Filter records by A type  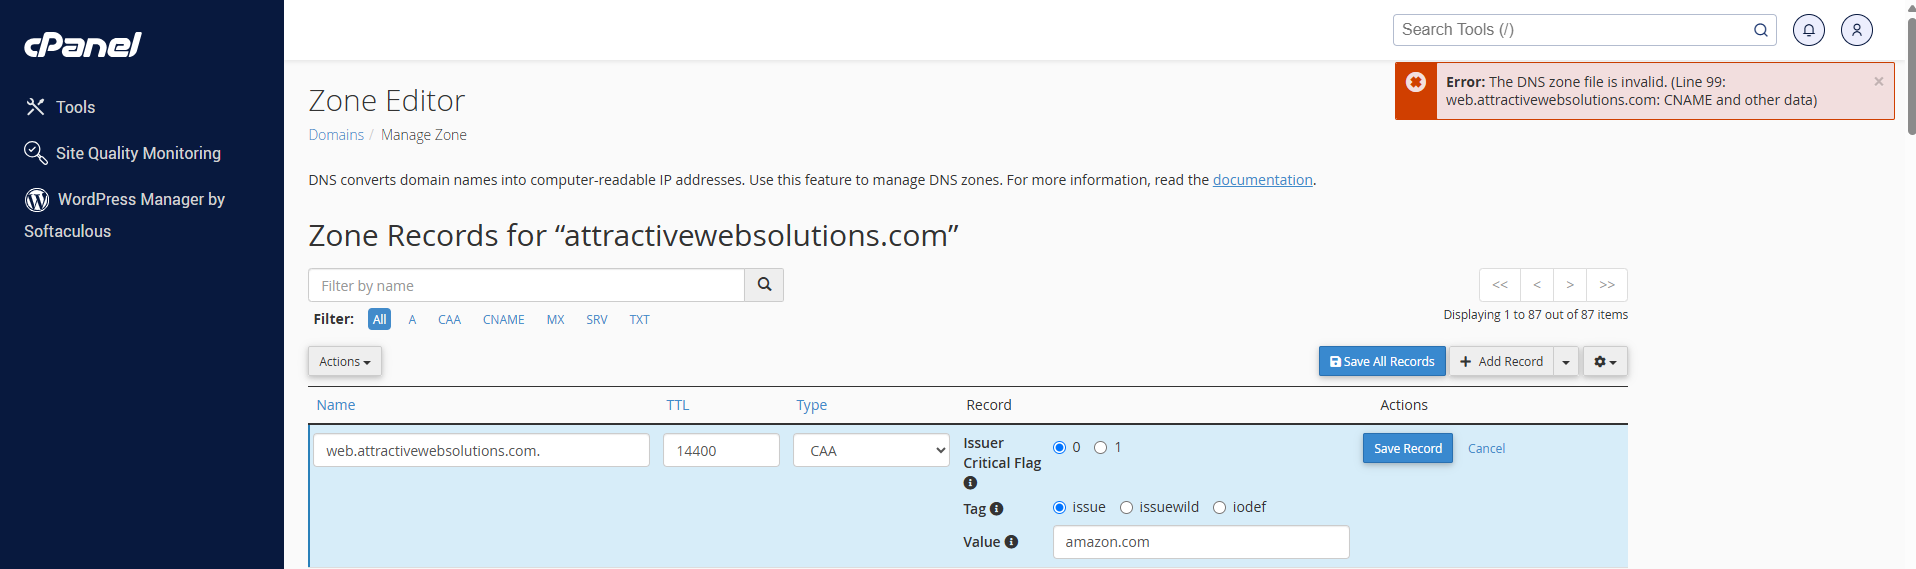click(x=412, y=319)
